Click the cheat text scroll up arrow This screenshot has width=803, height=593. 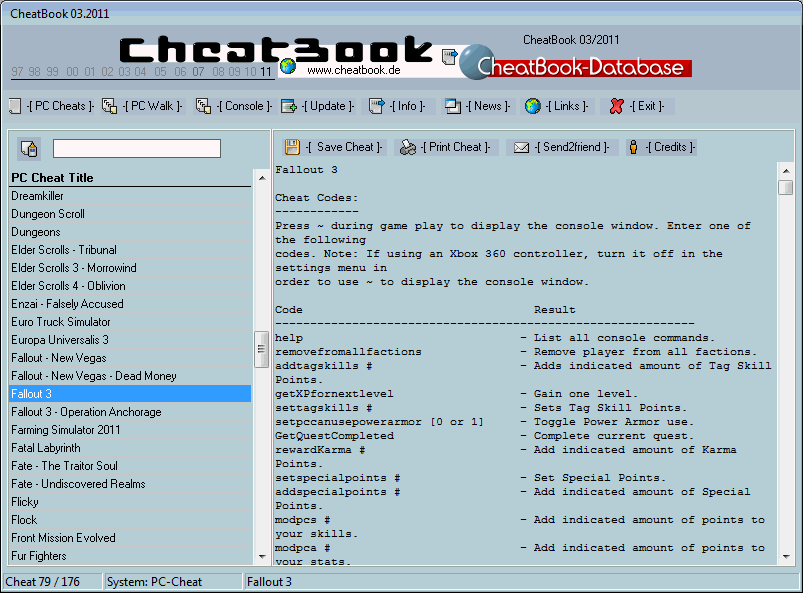tap(786, 171)
